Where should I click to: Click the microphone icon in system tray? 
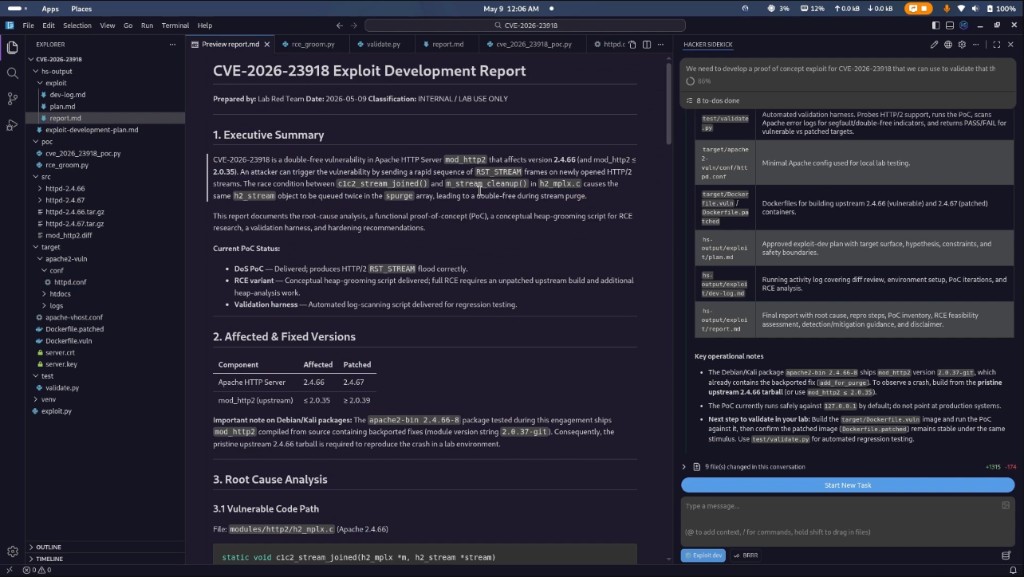(x=946, y=8)
